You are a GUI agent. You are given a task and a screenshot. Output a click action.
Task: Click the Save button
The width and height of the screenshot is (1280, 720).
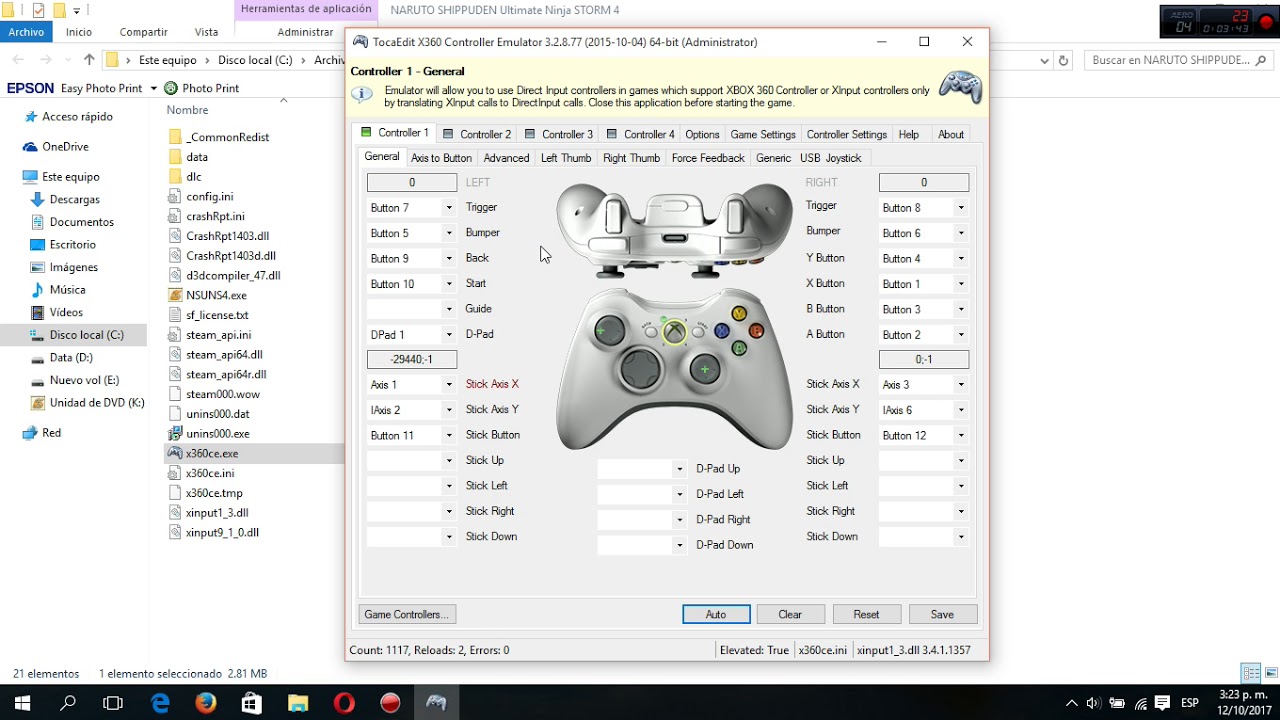point(942,615)
